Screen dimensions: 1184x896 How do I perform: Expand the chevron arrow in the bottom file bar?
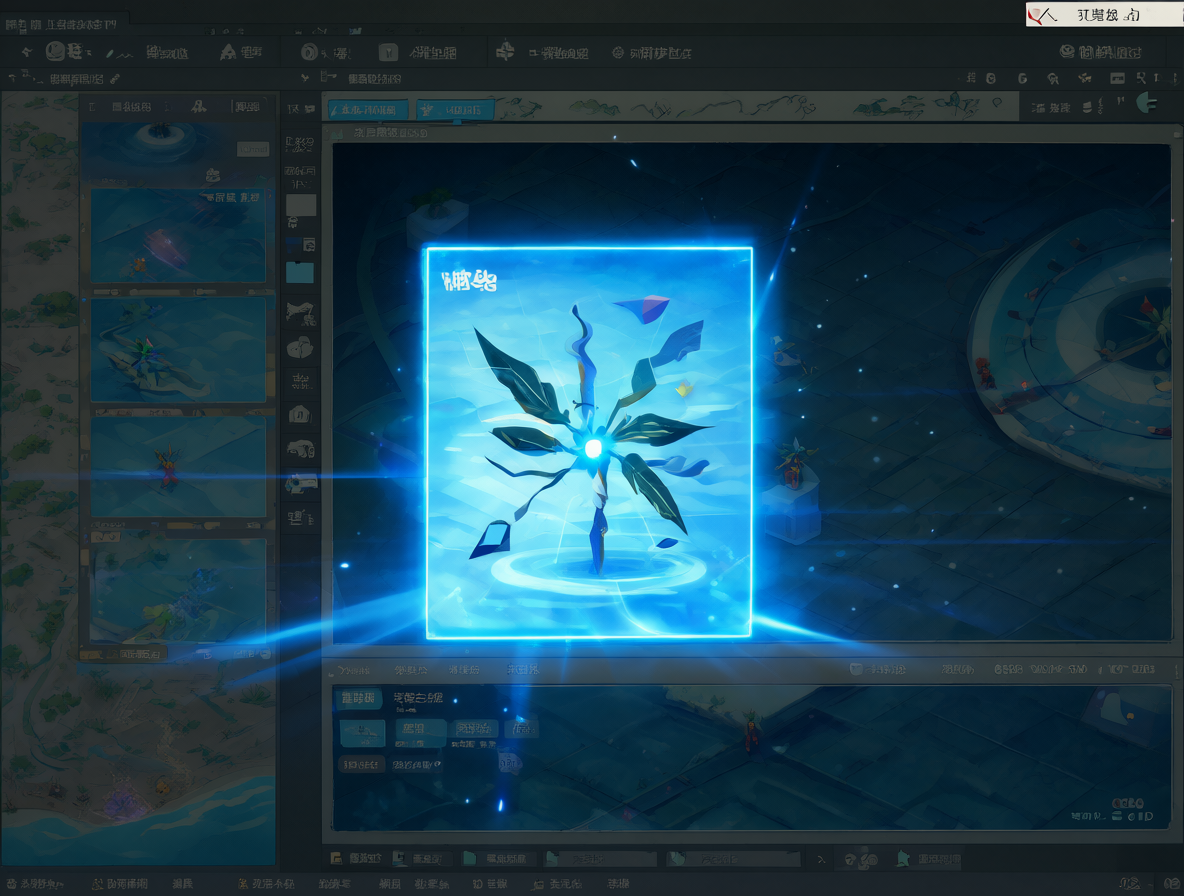[x=822, y=859]
